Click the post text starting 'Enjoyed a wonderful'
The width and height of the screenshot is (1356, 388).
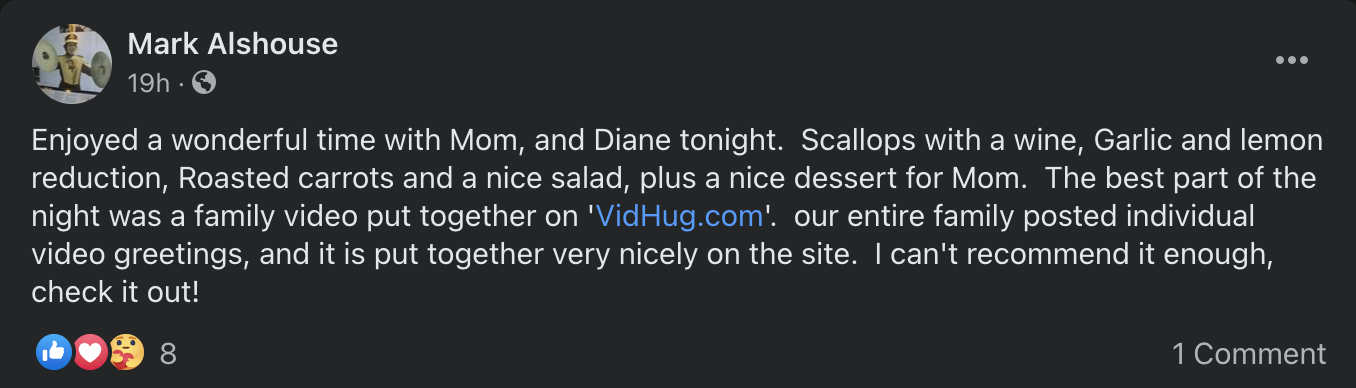678,216
